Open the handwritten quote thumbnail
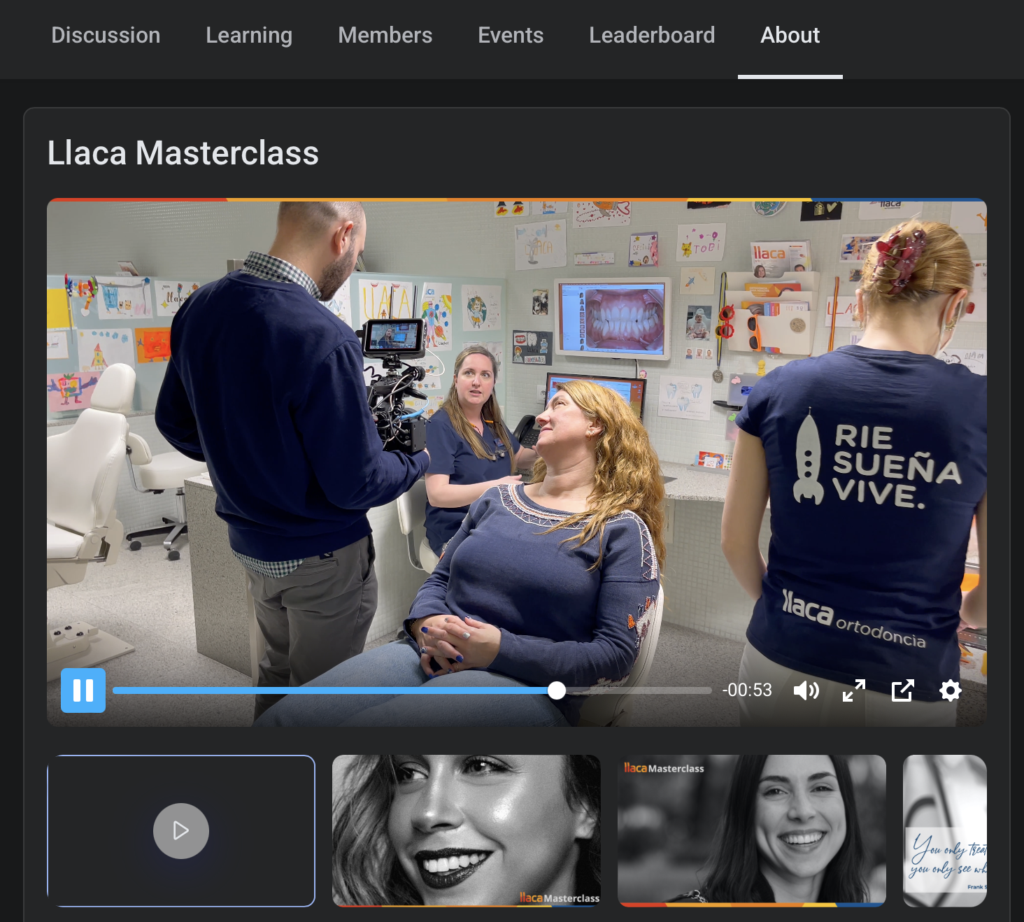The height and width of the screenshot is (922, 1024). pyautogui.click(x=944, y=831)
